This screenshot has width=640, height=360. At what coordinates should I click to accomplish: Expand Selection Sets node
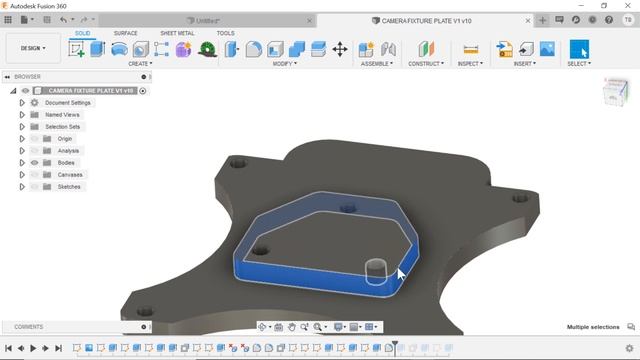(x=22, y=127)
